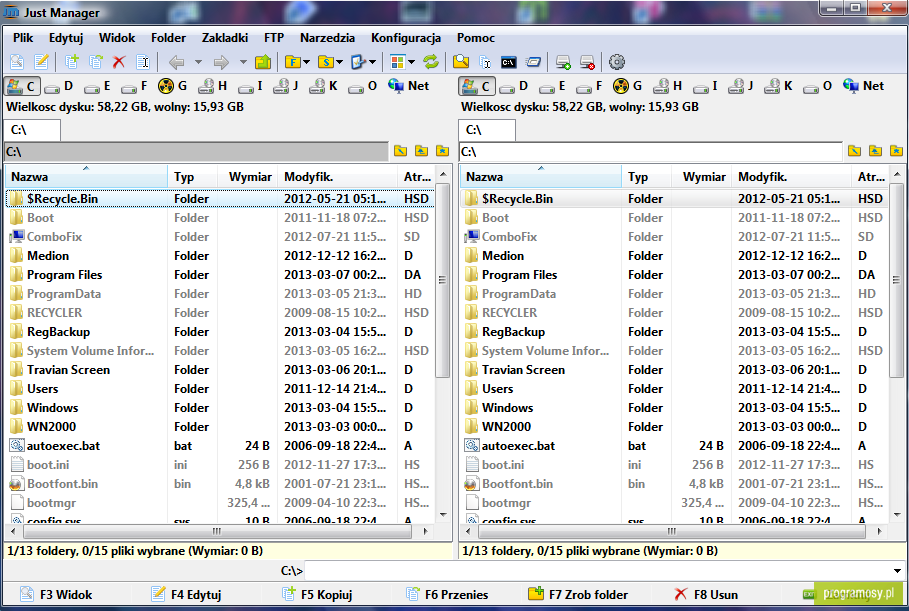Screen dimensions: 909x611
Task: Click the right pane scroll down arrow
Action: click(x=897, y=514)
